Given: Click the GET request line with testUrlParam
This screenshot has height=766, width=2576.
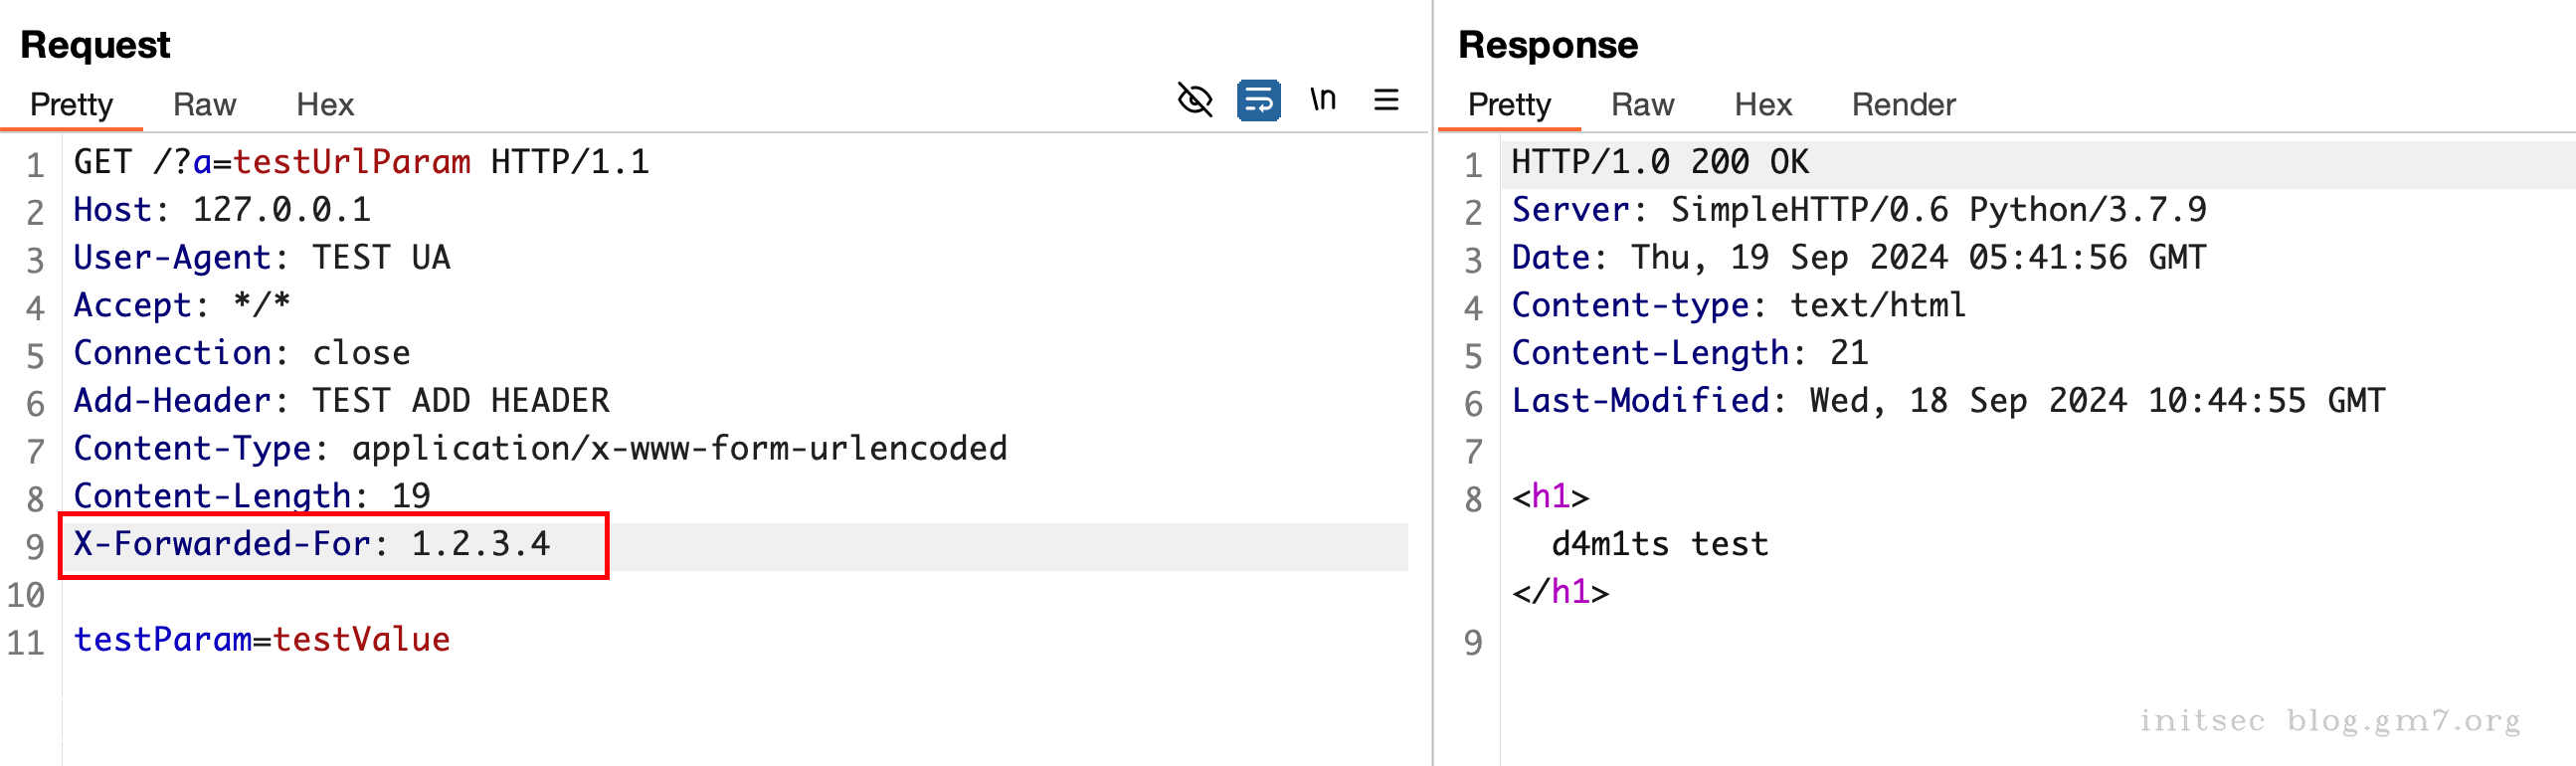Looking at the screenshot, I should click(361, 162).
